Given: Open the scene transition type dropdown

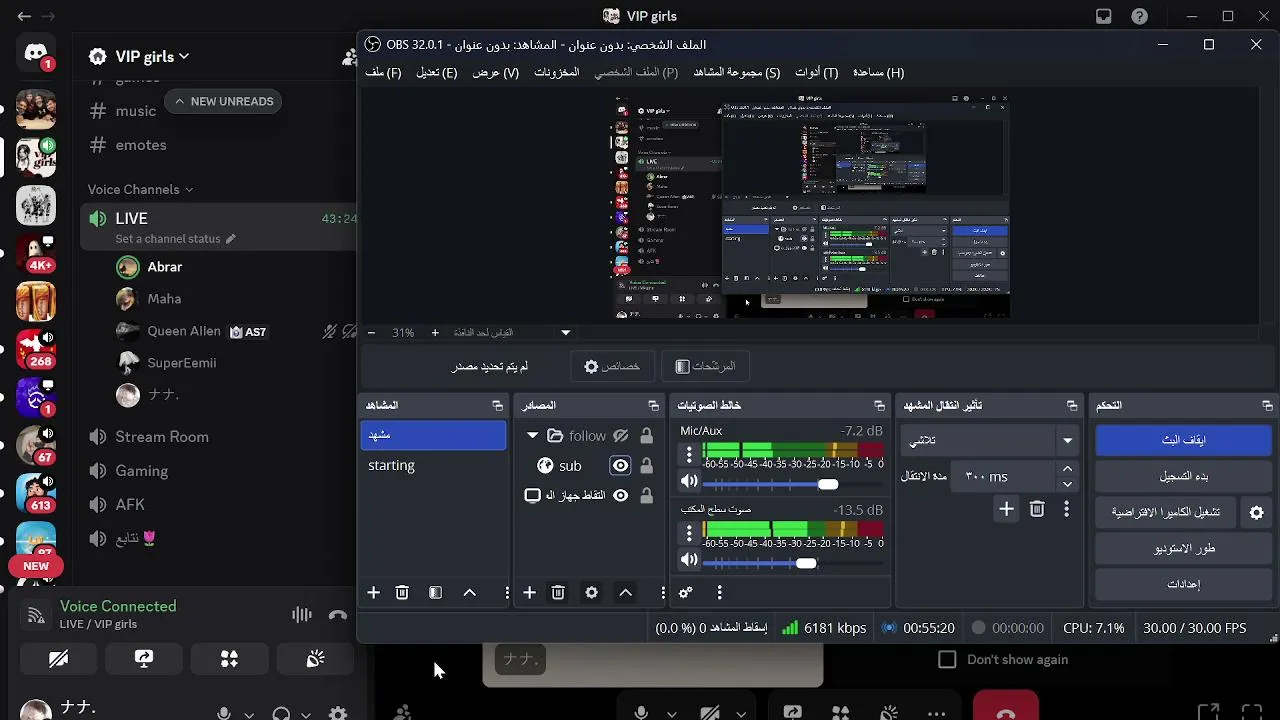Looking at the screenshot, I should click(x=991, y=440).
